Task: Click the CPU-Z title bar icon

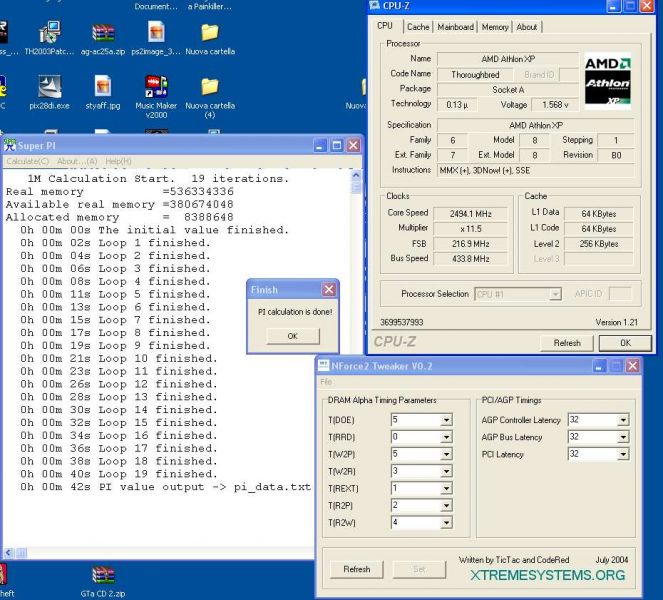Action: (x=374, y=5)
